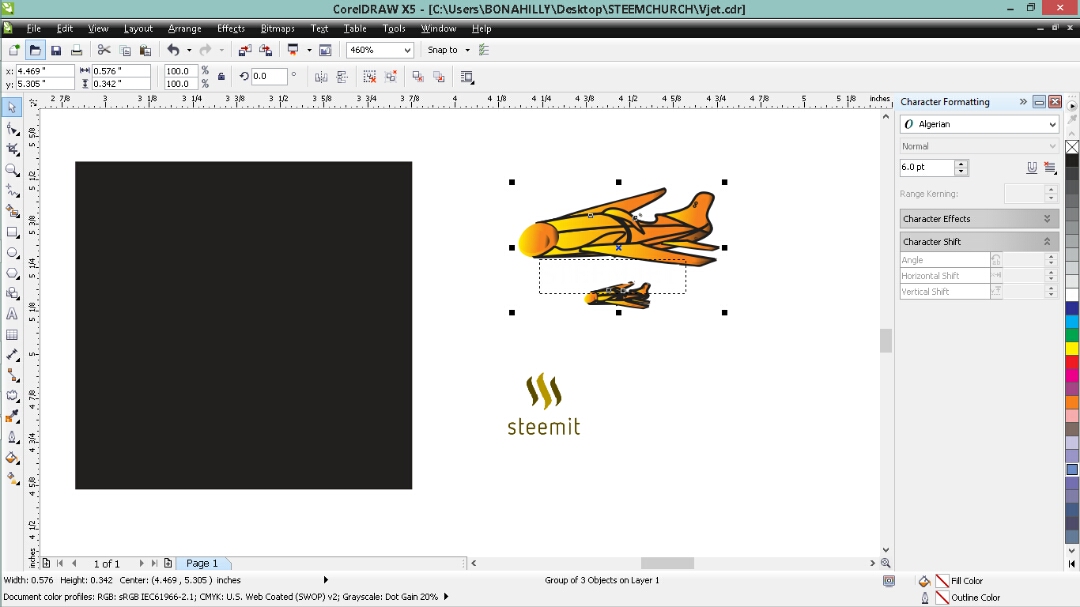Open the File menu

34,29
